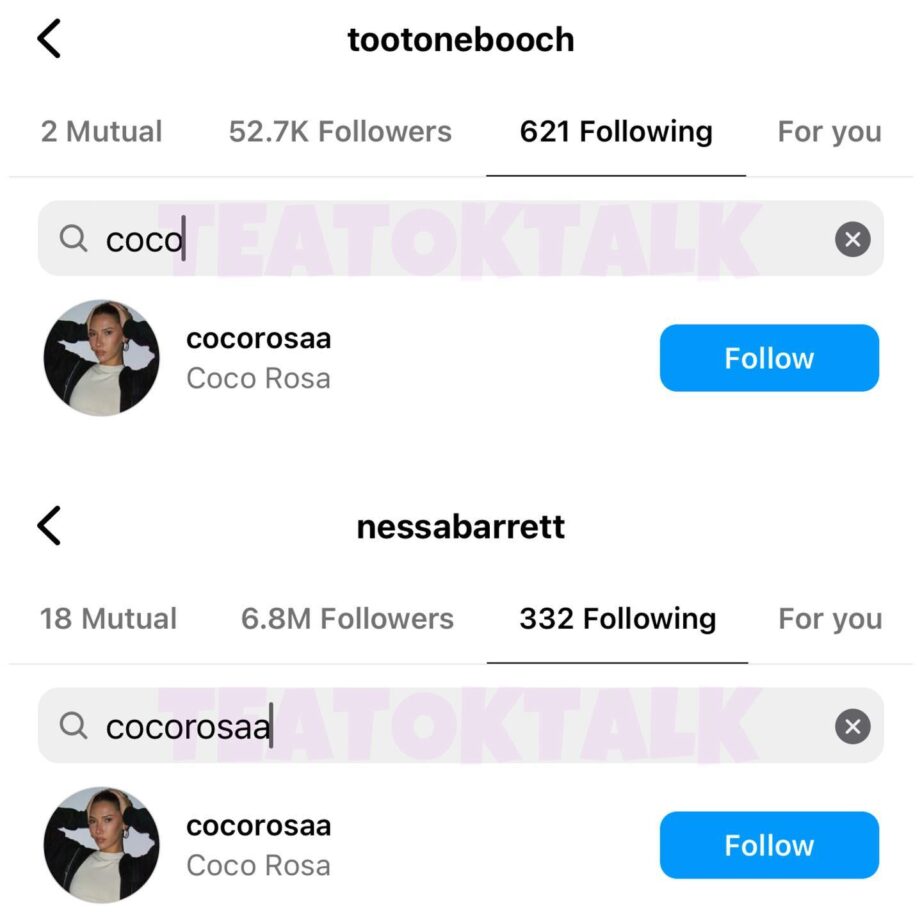Clear the "coco" search text
Viewport: 922px width, 922px height.
852,240
